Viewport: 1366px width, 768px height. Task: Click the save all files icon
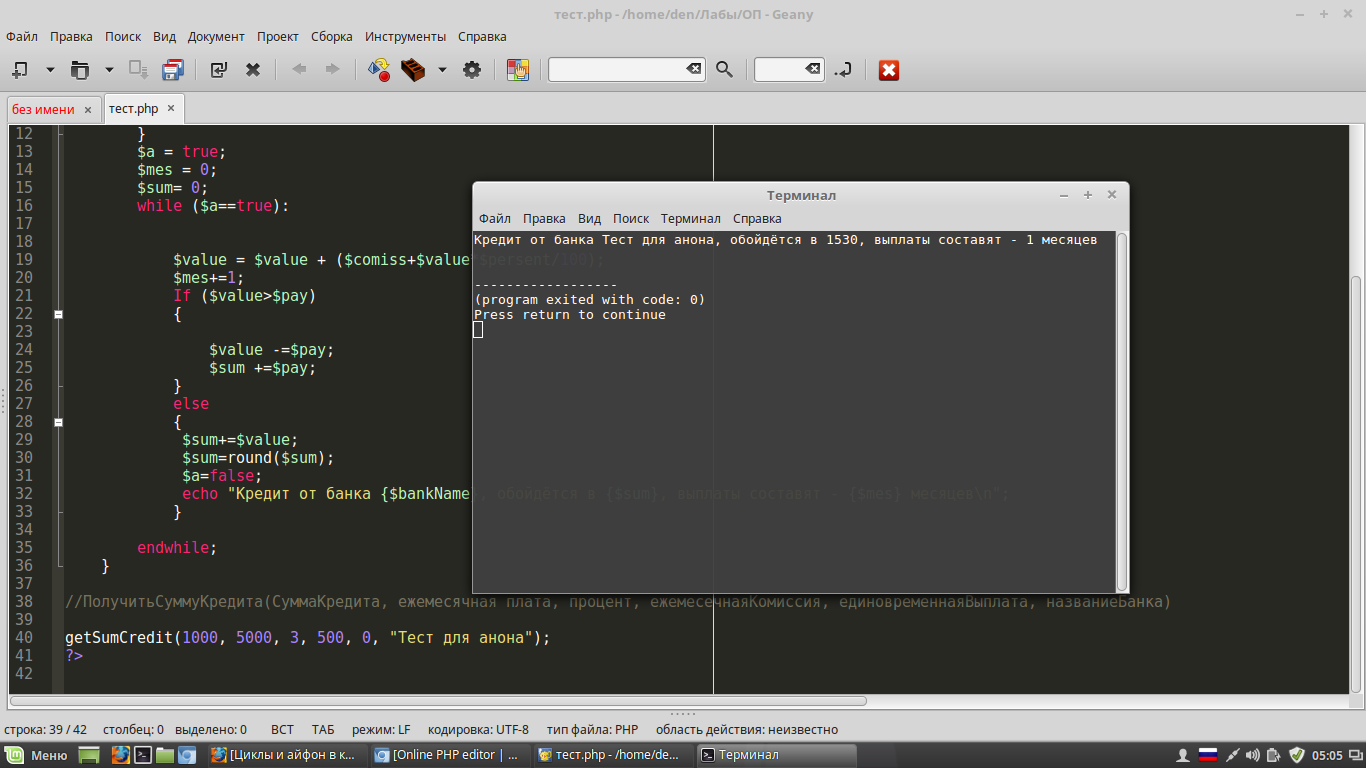tap(173, 70)
